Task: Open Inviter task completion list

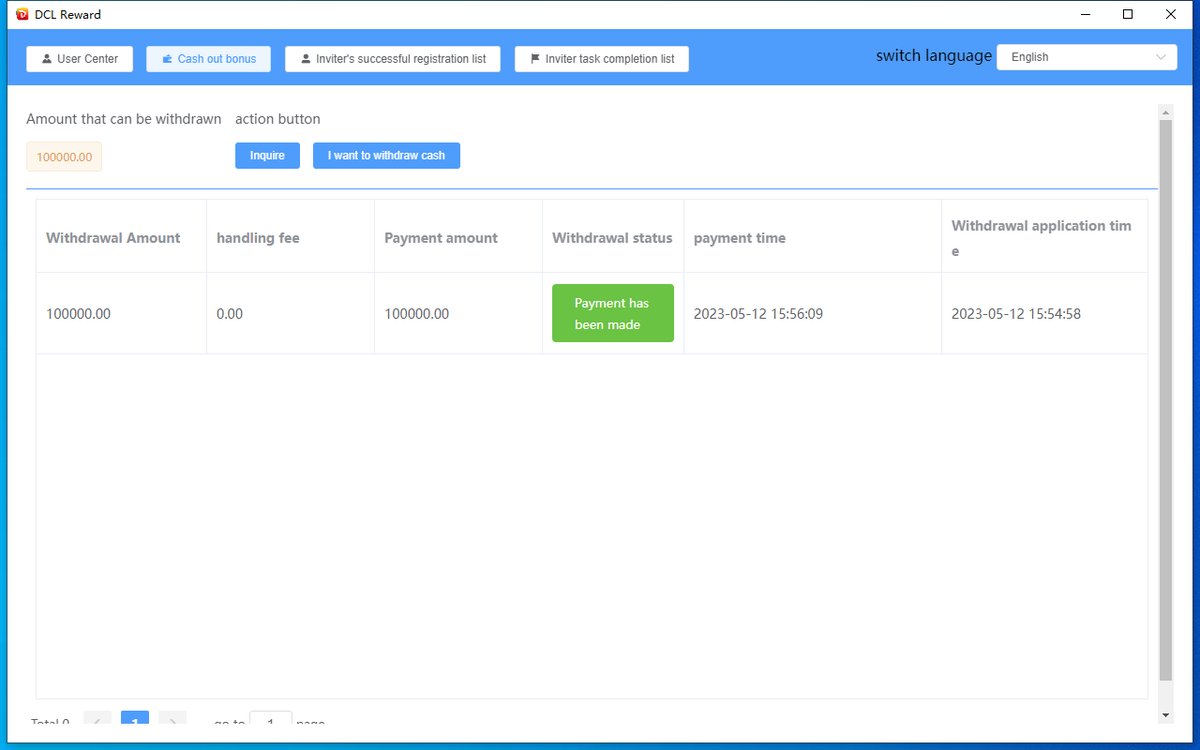Action: click(x=602, y=59)
